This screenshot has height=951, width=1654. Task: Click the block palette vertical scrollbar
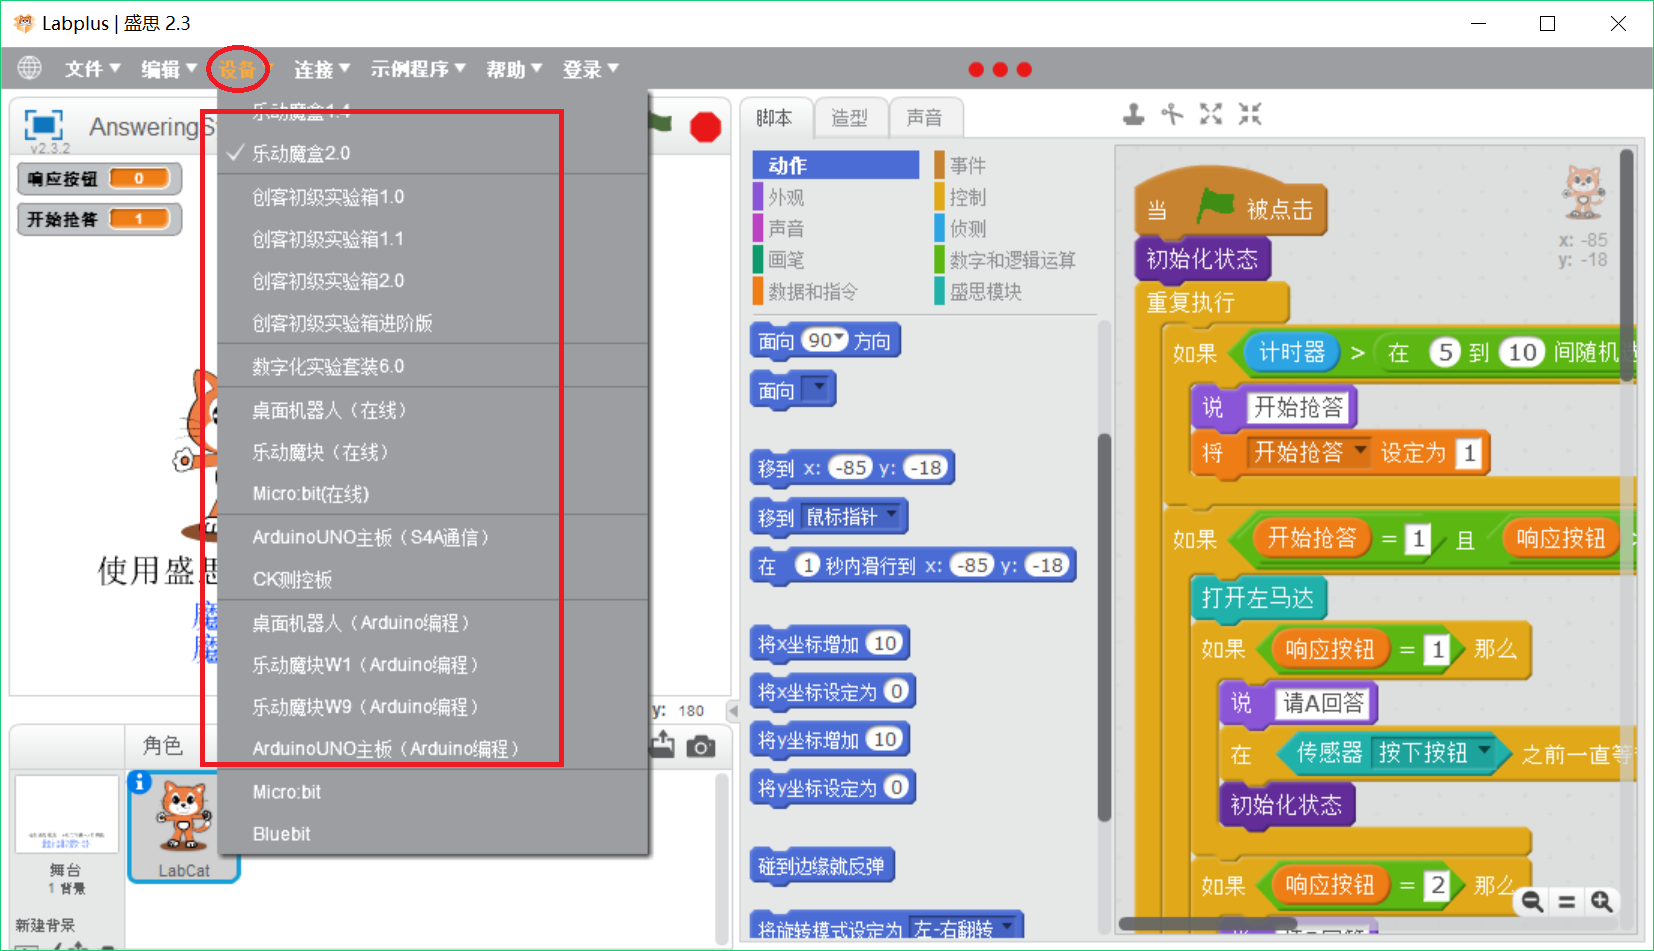(x=1105, y=627)
